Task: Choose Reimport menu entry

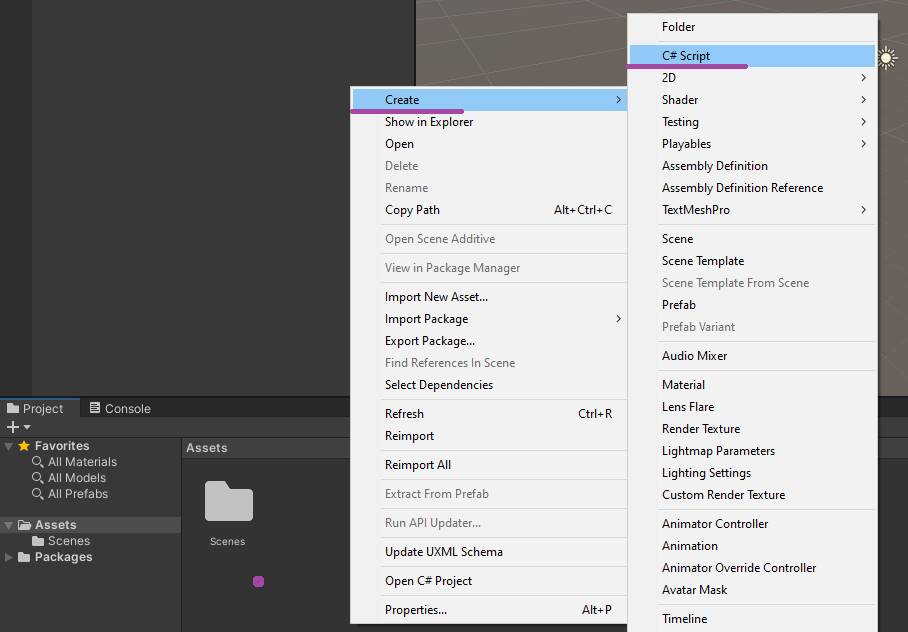Action: coord(489,436)
